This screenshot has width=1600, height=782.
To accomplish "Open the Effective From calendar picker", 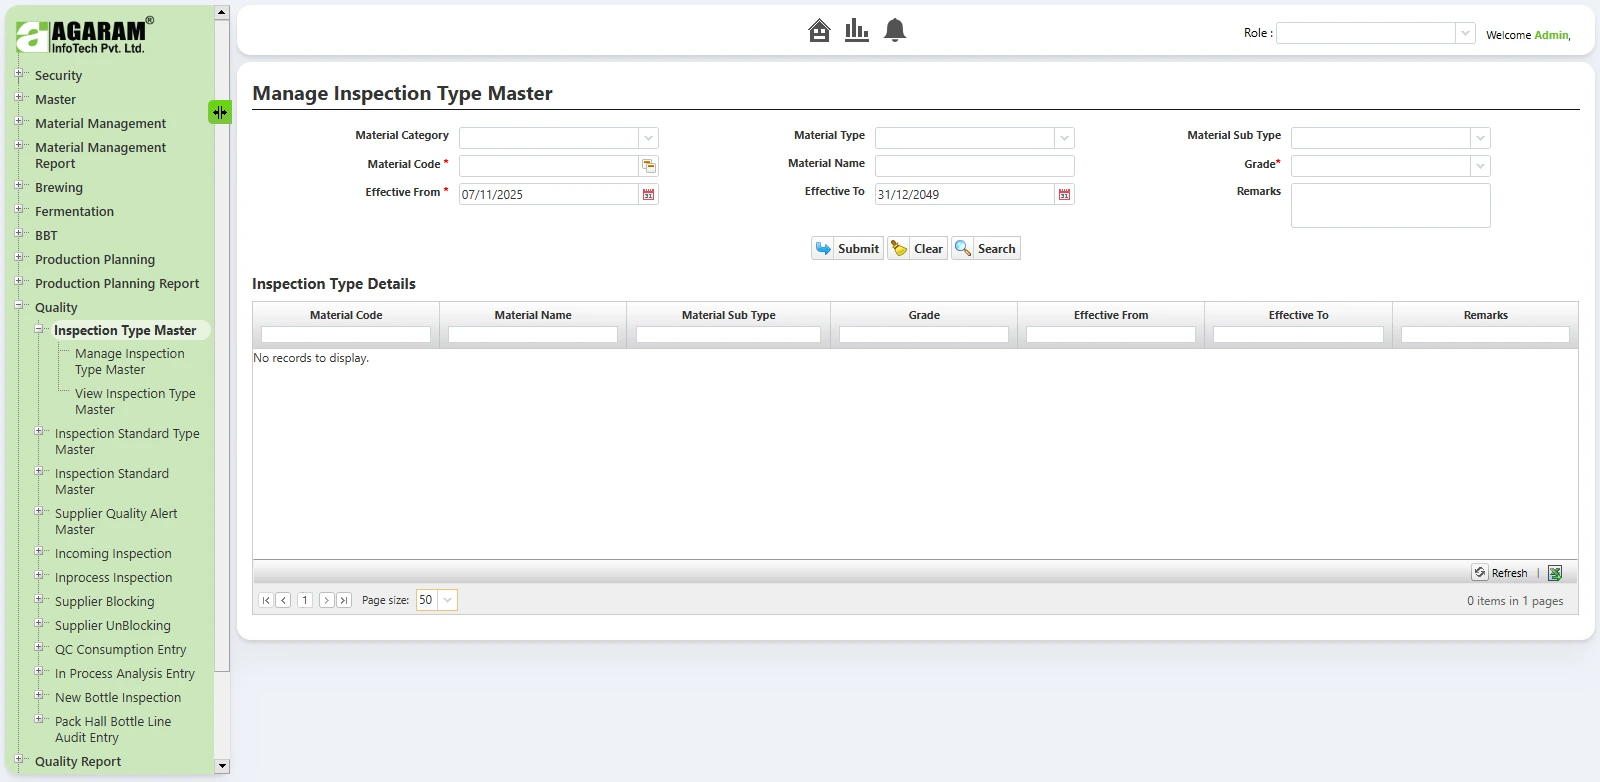I will tap(649, 195).
